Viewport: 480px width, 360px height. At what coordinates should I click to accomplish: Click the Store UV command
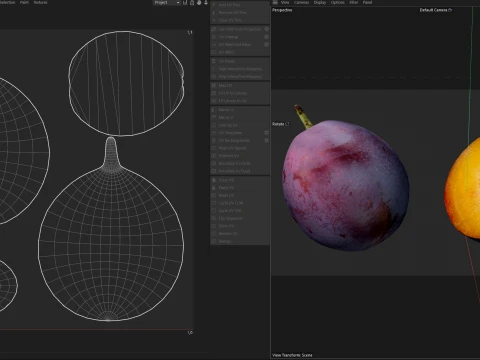pos(240,226)
